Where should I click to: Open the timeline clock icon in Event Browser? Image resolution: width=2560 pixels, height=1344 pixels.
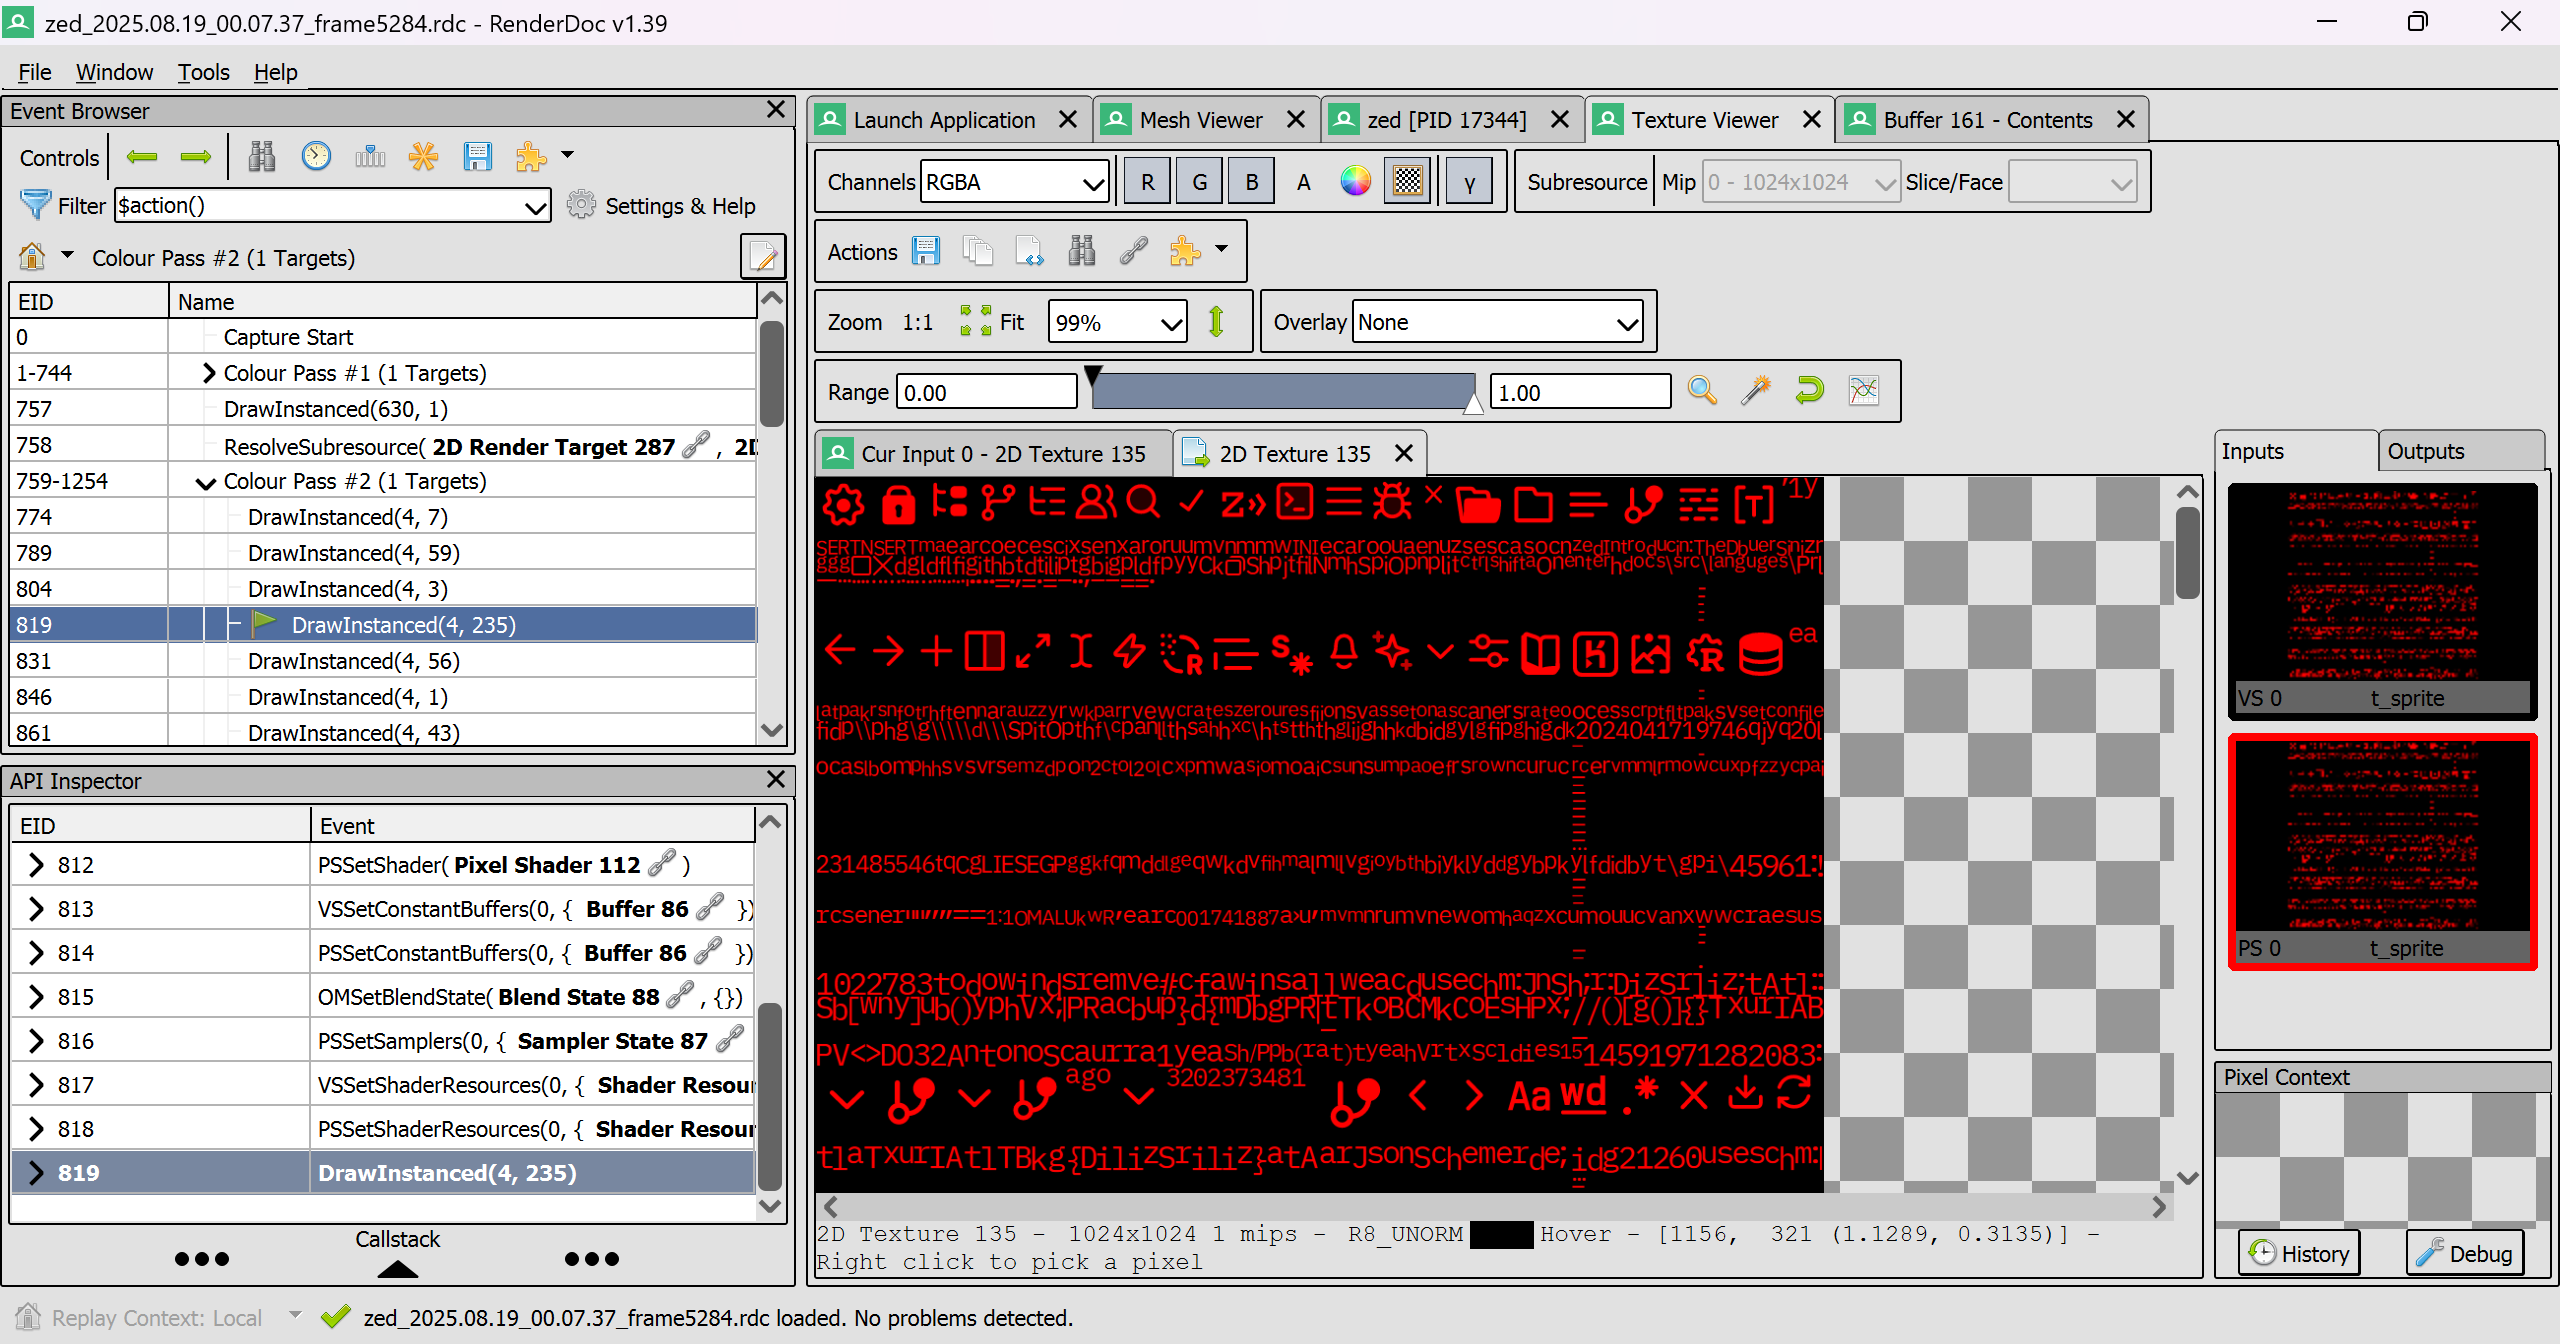[x=316, y=157]
